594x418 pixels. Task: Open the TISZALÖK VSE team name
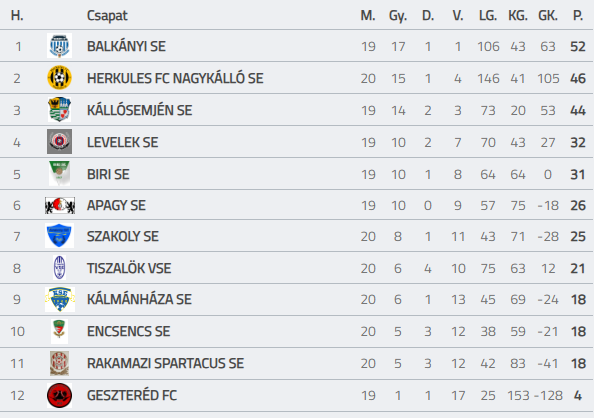tap(129, 268)
